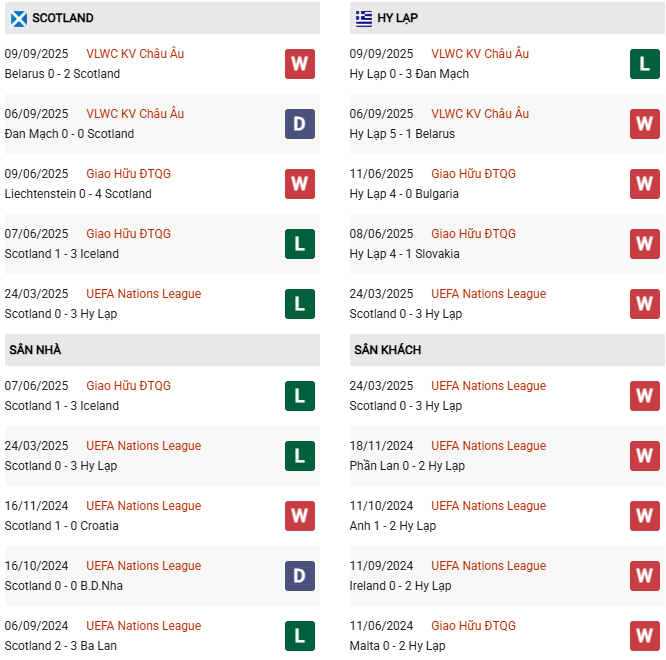Click W badge for Belarus 0-2 Scotland
This screenshot has width=666, height=660.
click(x=299, y=64)
